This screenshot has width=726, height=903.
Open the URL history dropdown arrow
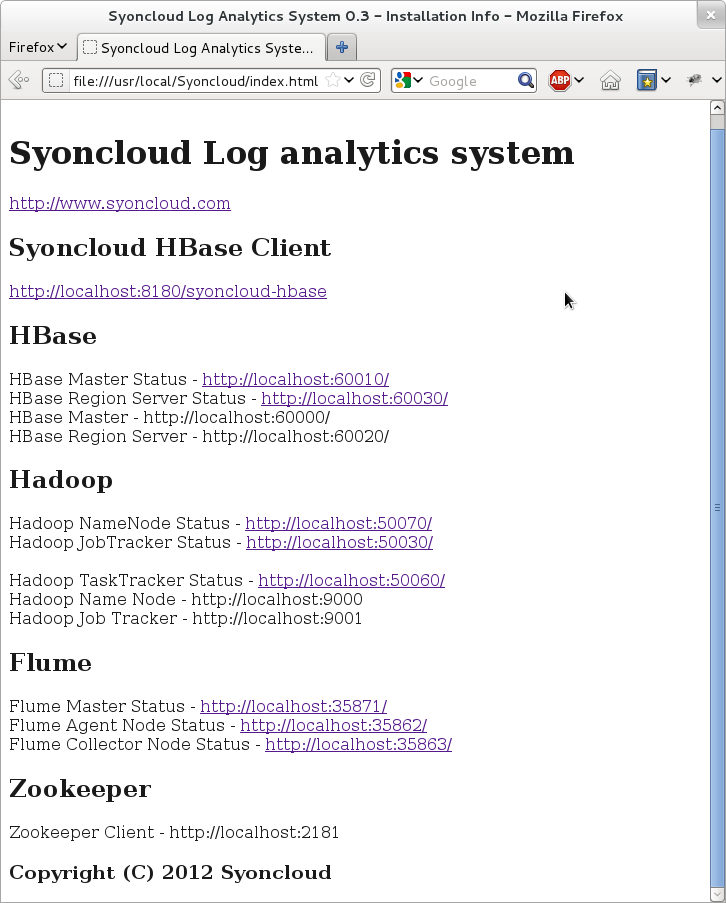349,80
